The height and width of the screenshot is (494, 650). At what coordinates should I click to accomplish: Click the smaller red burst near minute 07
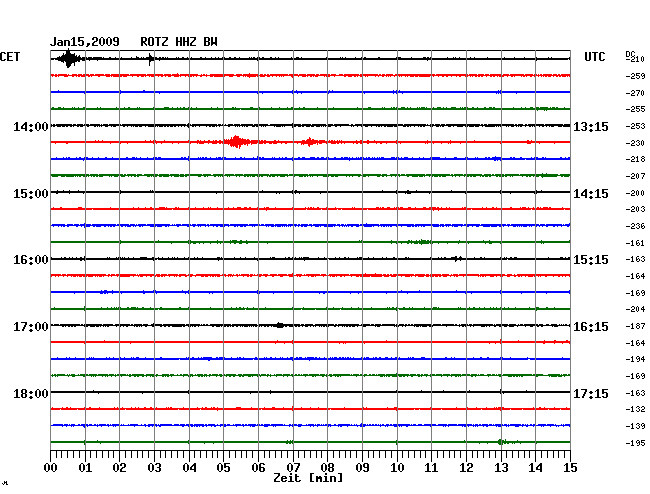(309, 142)
